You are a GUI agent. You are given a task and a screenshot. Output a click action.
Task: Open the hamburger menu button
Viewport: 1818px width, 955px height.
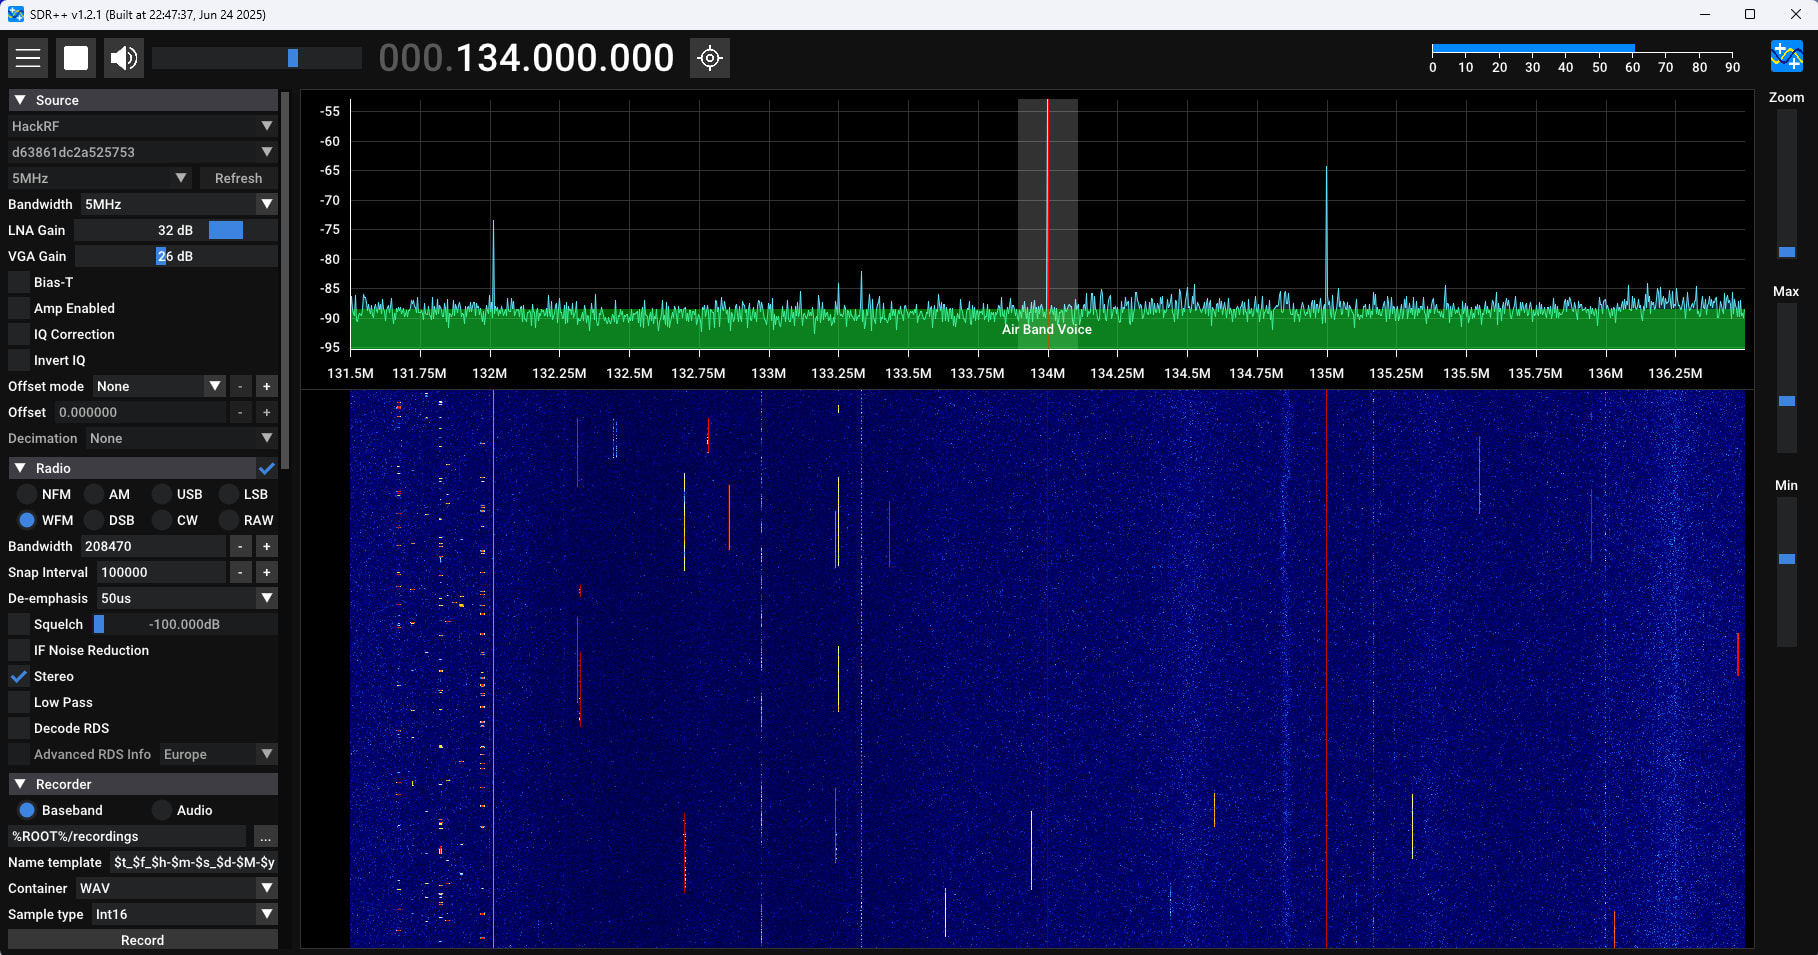click(x=28, y=58)
